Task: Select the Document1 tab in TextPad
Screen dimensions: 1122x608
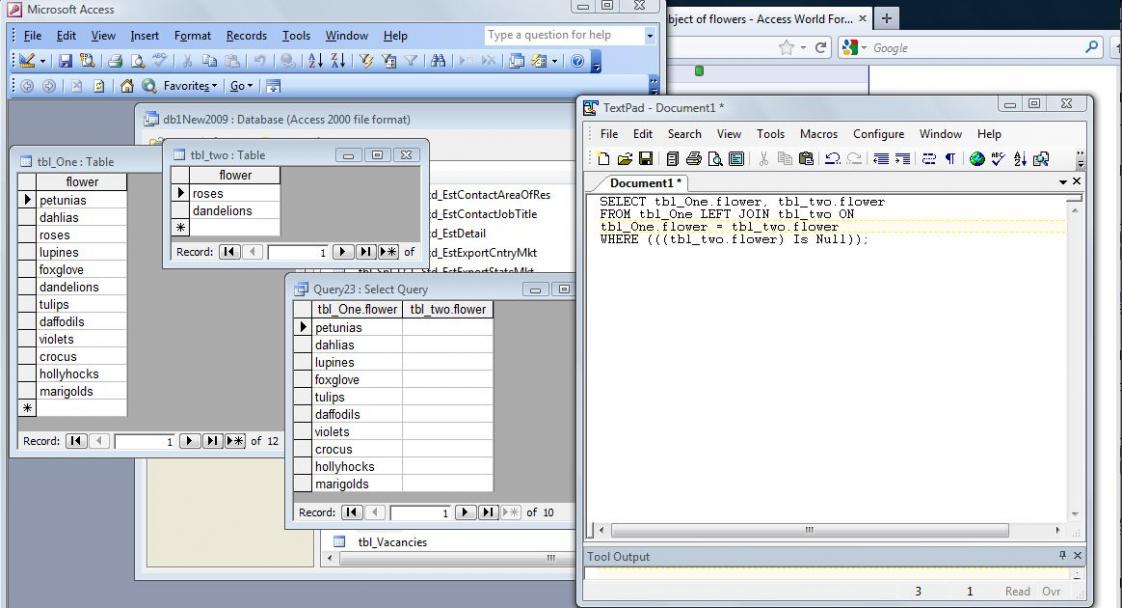Action: [x=643, y=183]
